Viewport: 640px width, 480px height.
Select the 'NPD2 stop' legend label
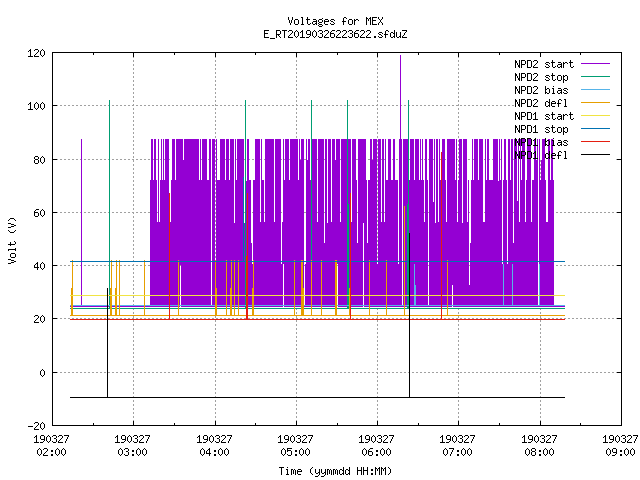pyautogui.click(x=541, y=77)
